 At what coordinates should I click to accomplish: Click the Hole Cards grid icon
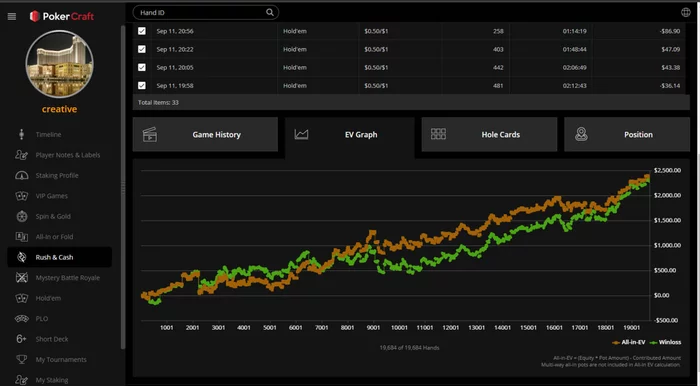coord(438,134)
